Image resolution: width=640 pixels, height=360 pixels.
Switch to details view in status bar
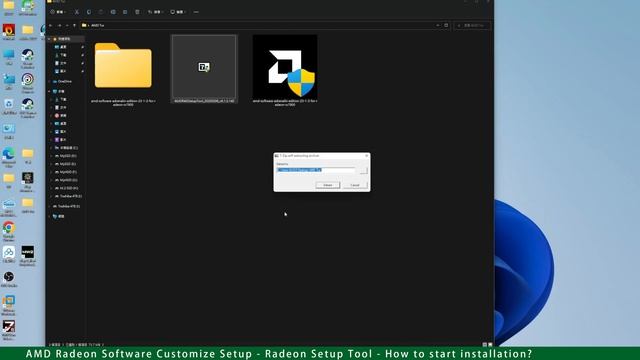click(484, 345)
